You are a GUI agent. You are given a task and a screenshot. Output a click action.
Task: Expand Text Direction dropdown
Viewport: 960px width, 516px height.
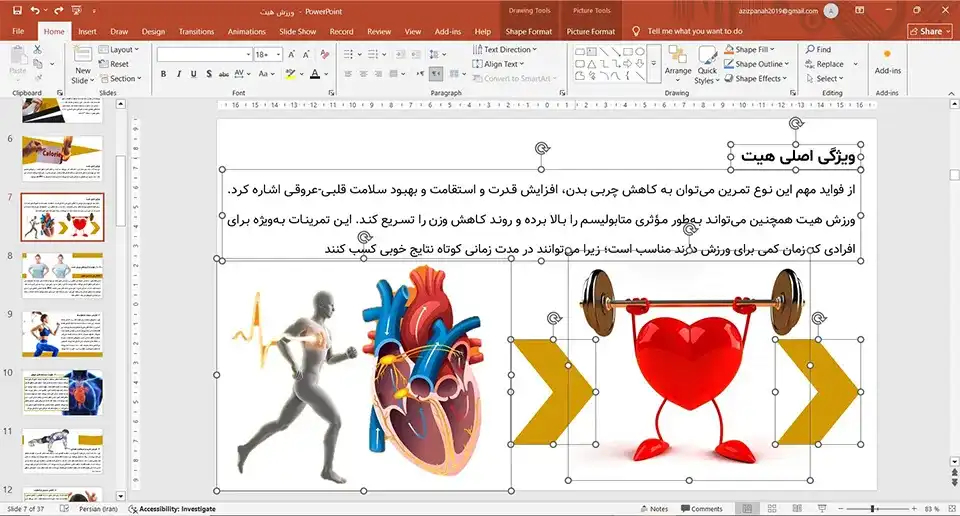click(504, 49)
